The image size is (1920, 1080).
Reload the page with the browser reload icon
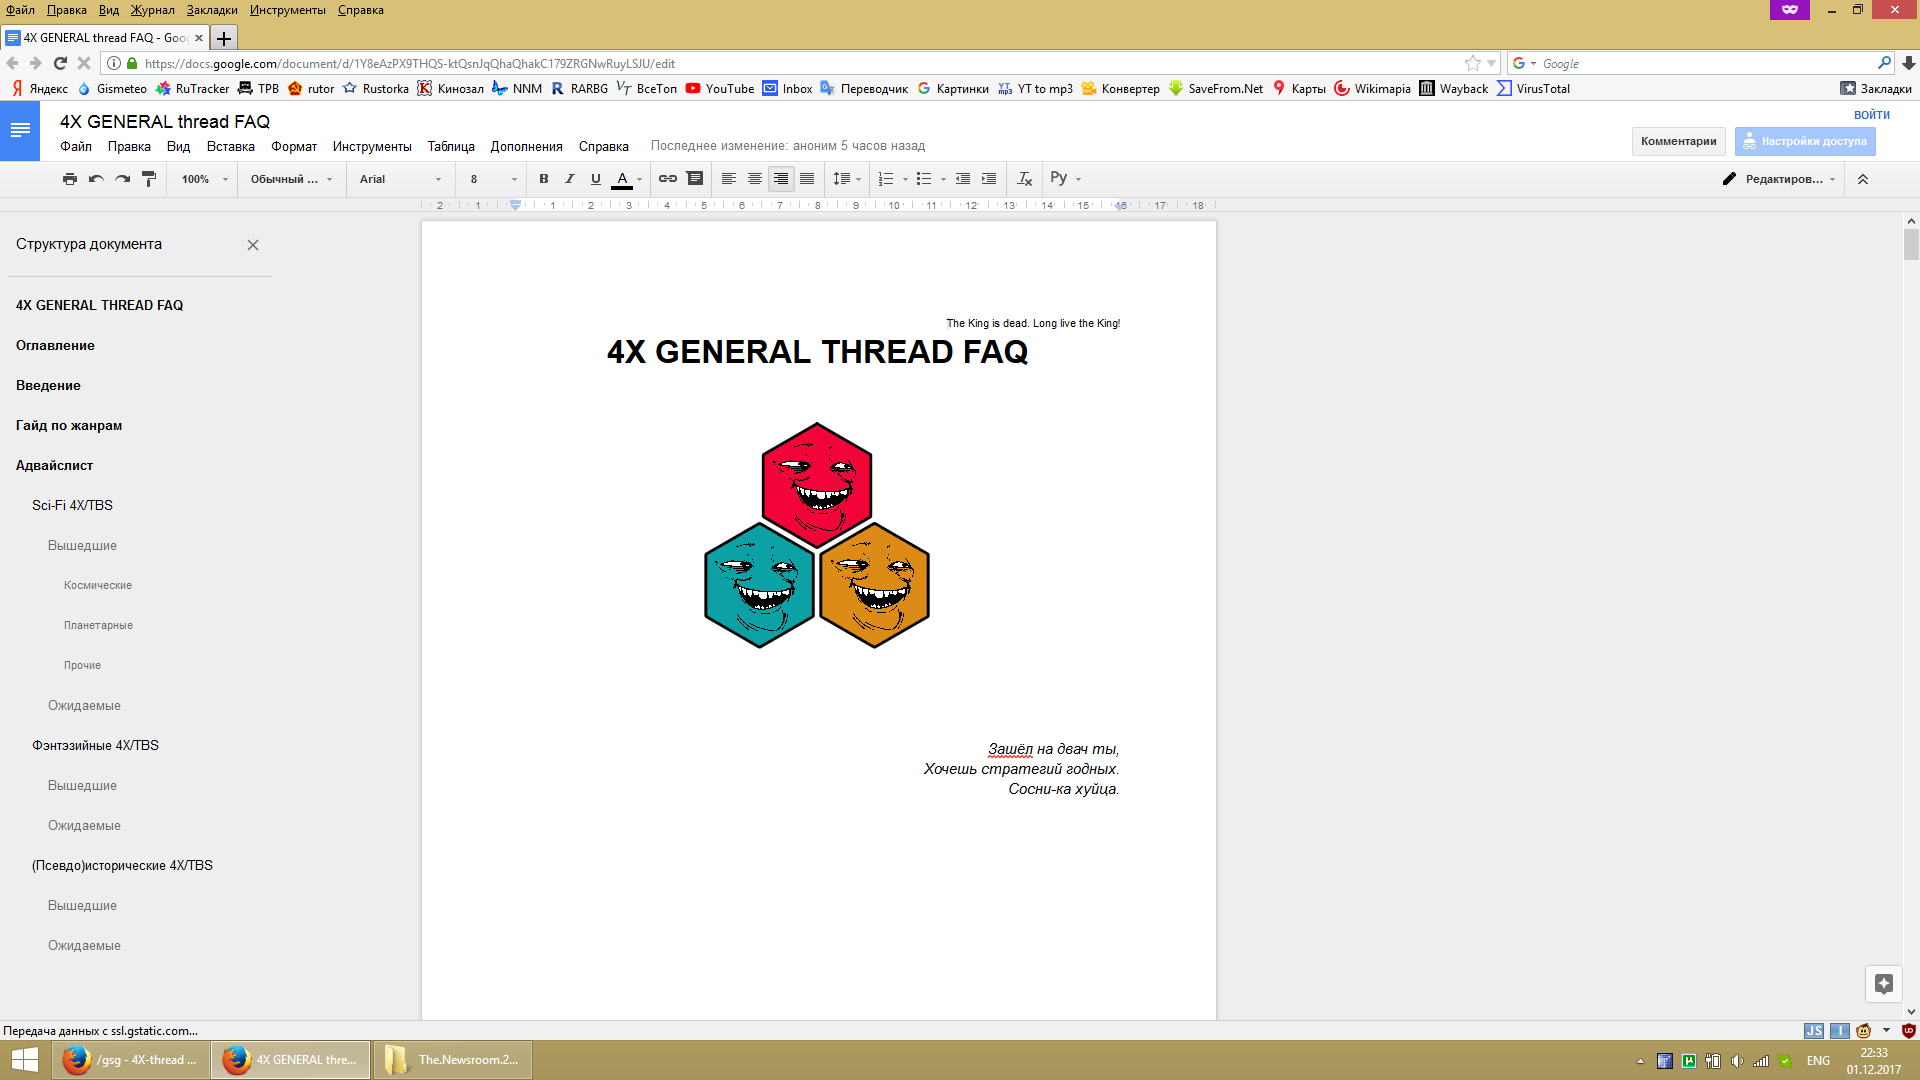point(60,63)
